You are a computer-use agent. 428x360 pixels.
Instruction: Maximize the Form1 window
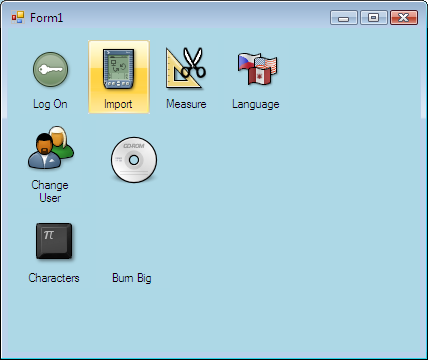373,18
